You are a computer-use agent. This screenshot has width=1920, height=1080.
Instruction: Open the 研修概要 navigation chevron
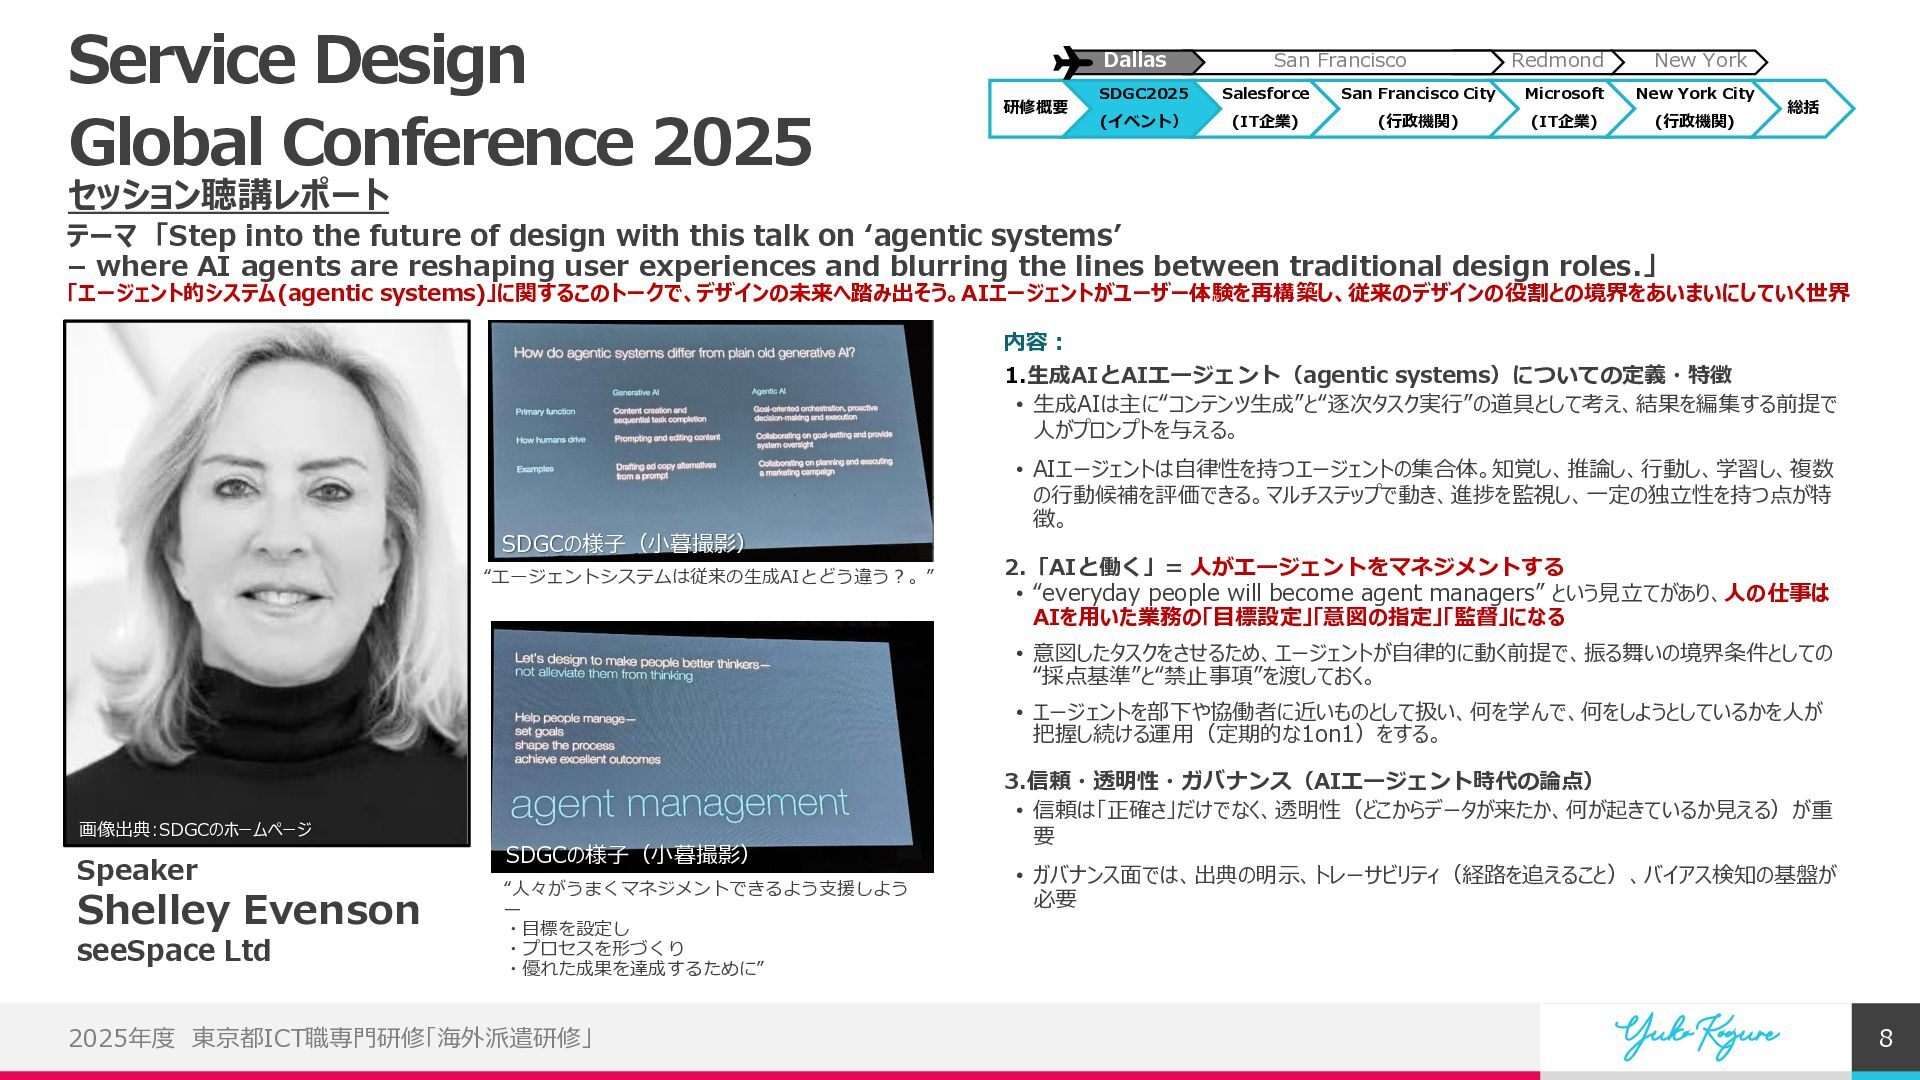[1034, 108]
